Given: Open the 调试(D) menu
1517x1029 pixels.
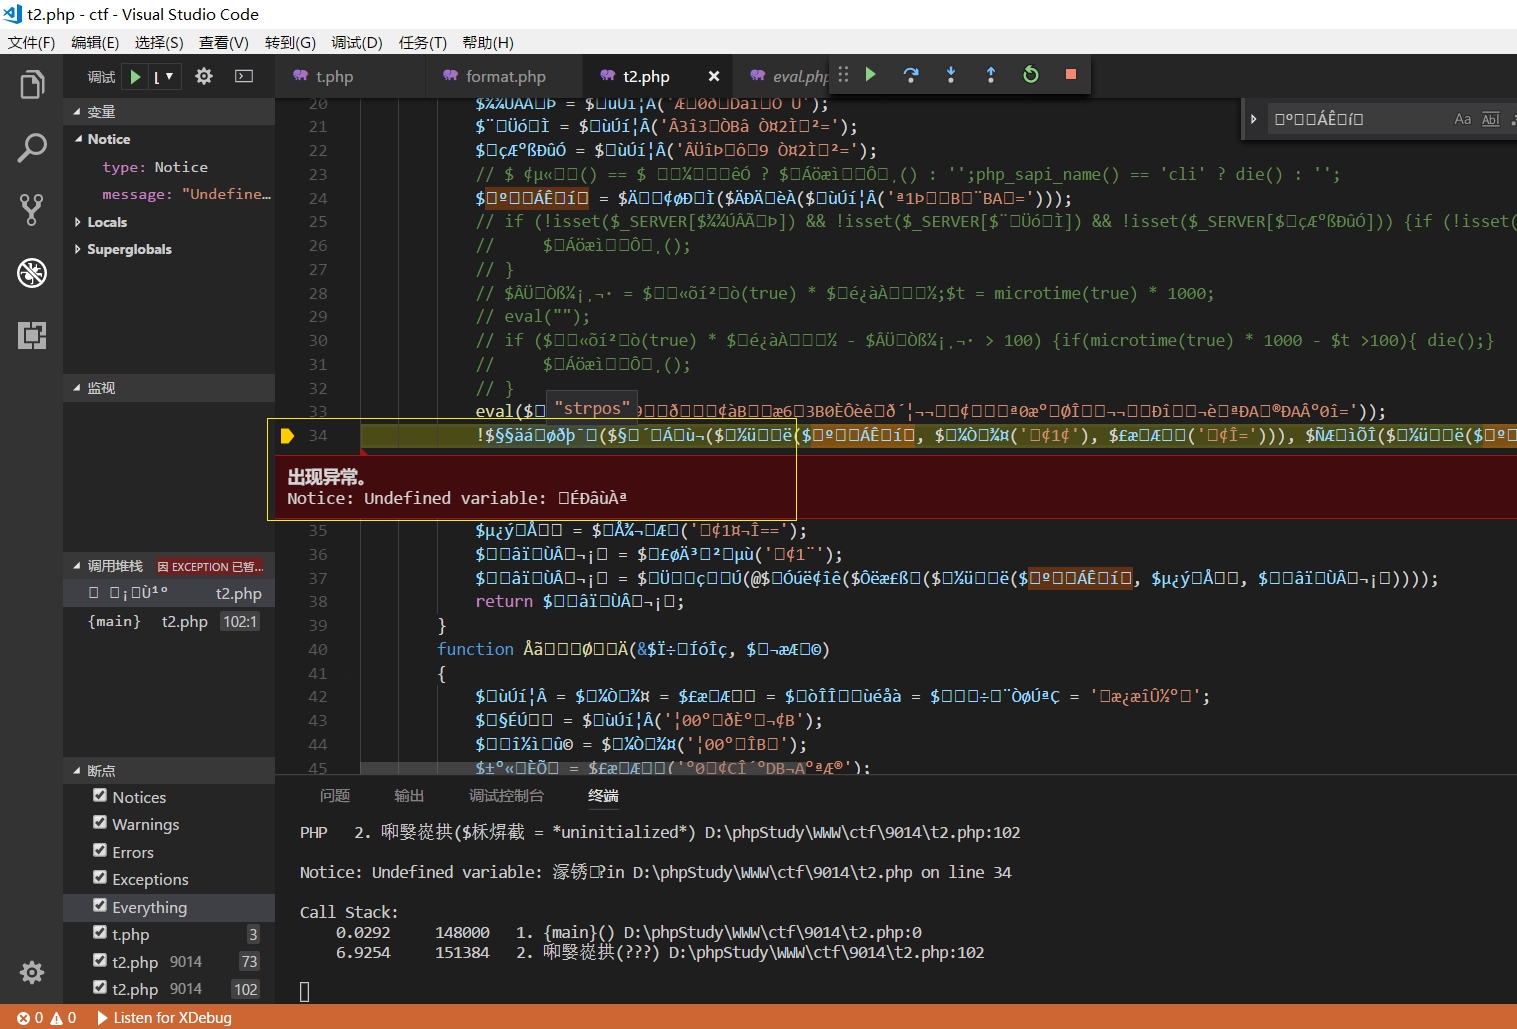Looking at the screenshot, I should pyautogui.click(x=357, y=42).
